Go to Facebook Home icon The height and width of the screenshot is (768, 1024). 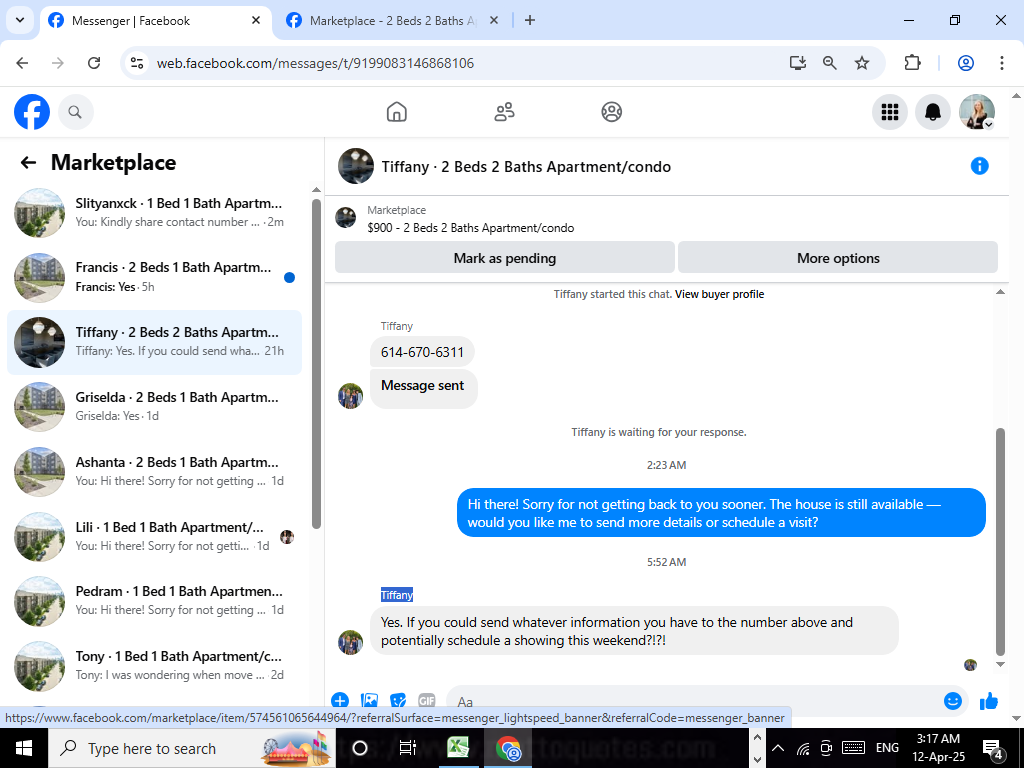[396, 112]
